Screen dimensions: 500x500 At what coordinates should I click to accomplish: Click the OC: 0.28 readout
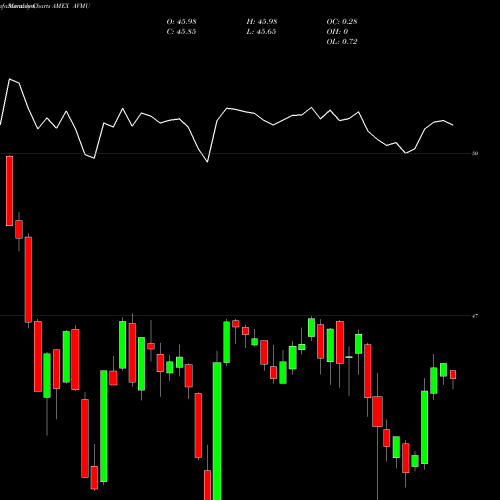click(342, 22)
